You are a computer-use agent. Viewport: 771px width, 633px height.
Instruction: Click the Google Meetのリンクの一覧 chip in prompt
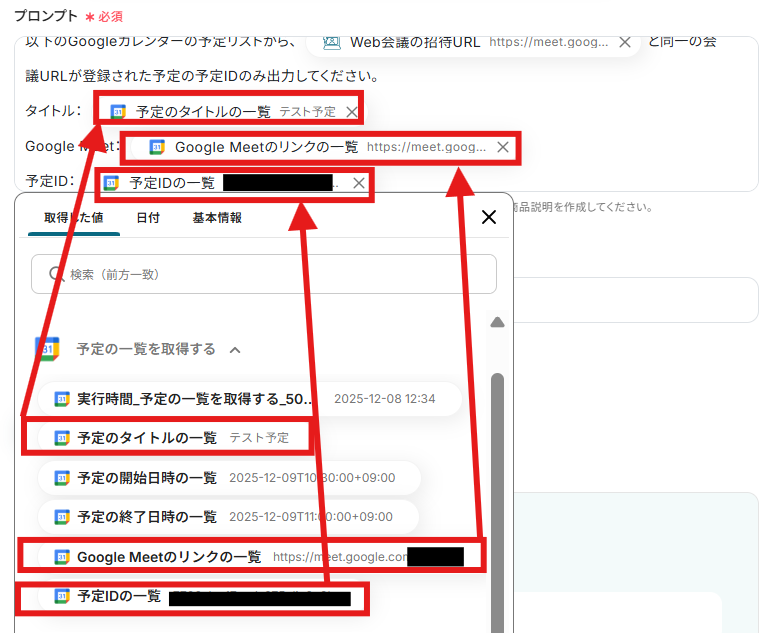(x=324, y=147)
